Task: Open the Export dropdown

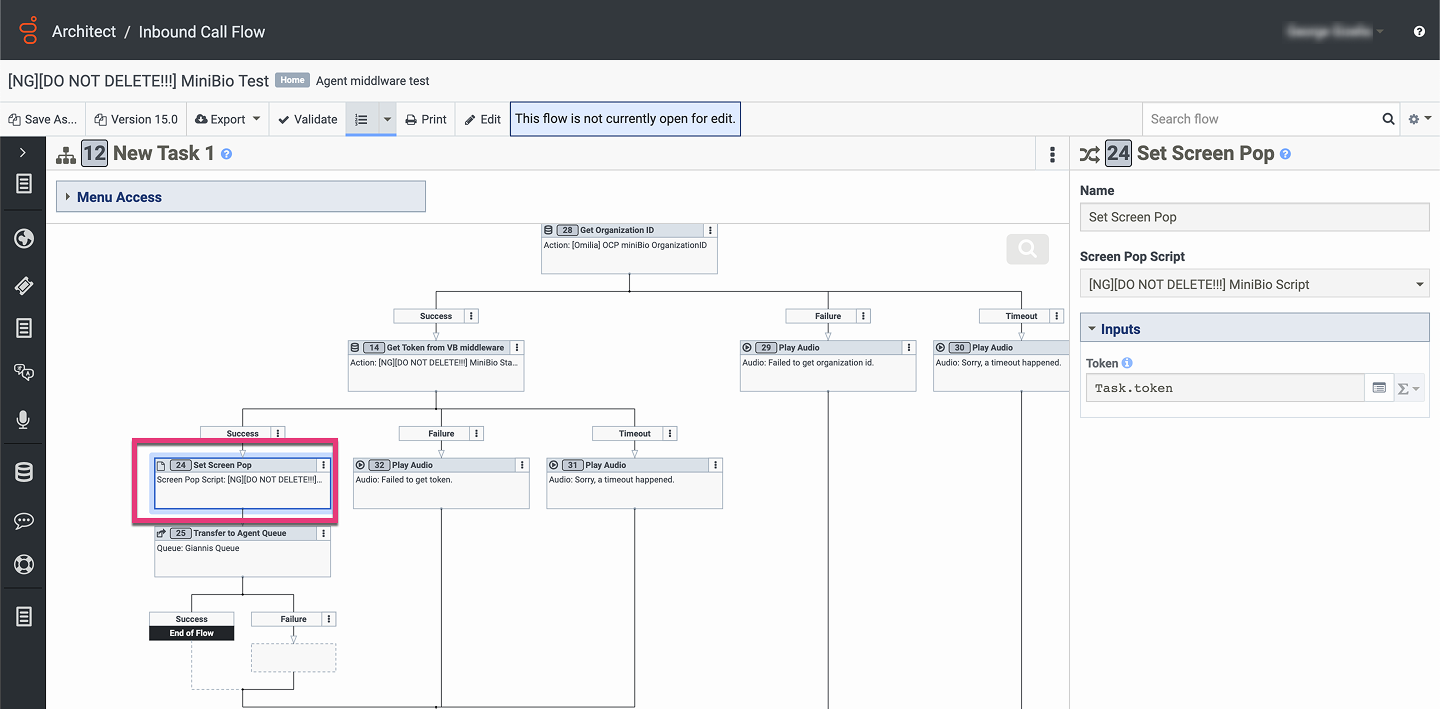Action: (227, 119)
